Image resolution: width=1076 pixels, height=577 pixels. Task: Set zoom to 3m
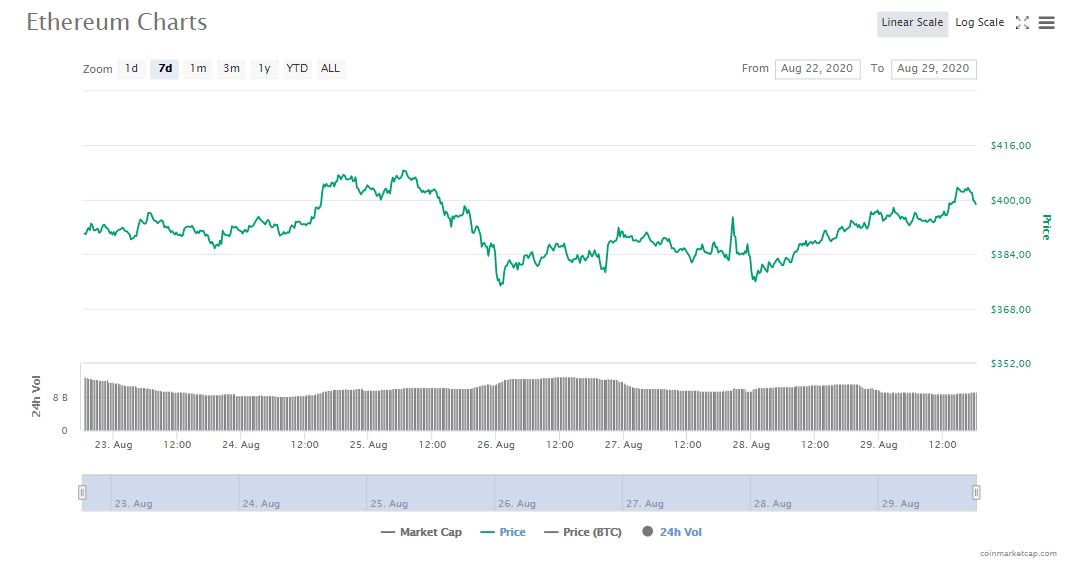coord(231,69)
